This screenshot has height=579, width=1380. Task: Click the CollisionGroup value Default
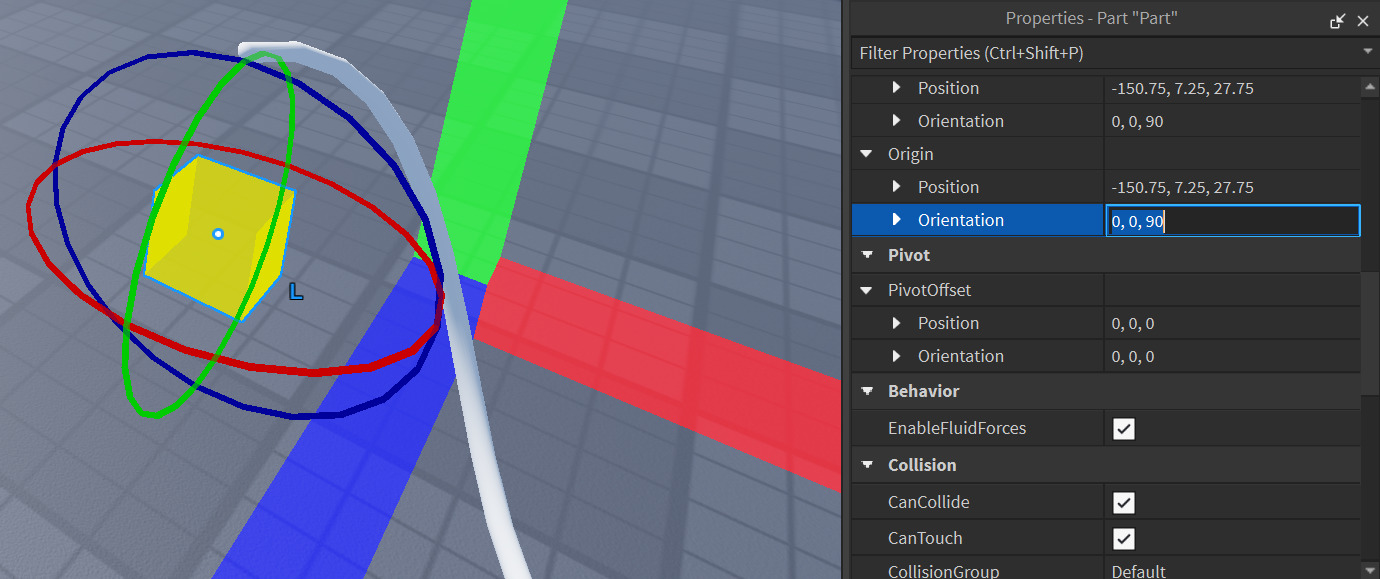(x=1139, y=572)
